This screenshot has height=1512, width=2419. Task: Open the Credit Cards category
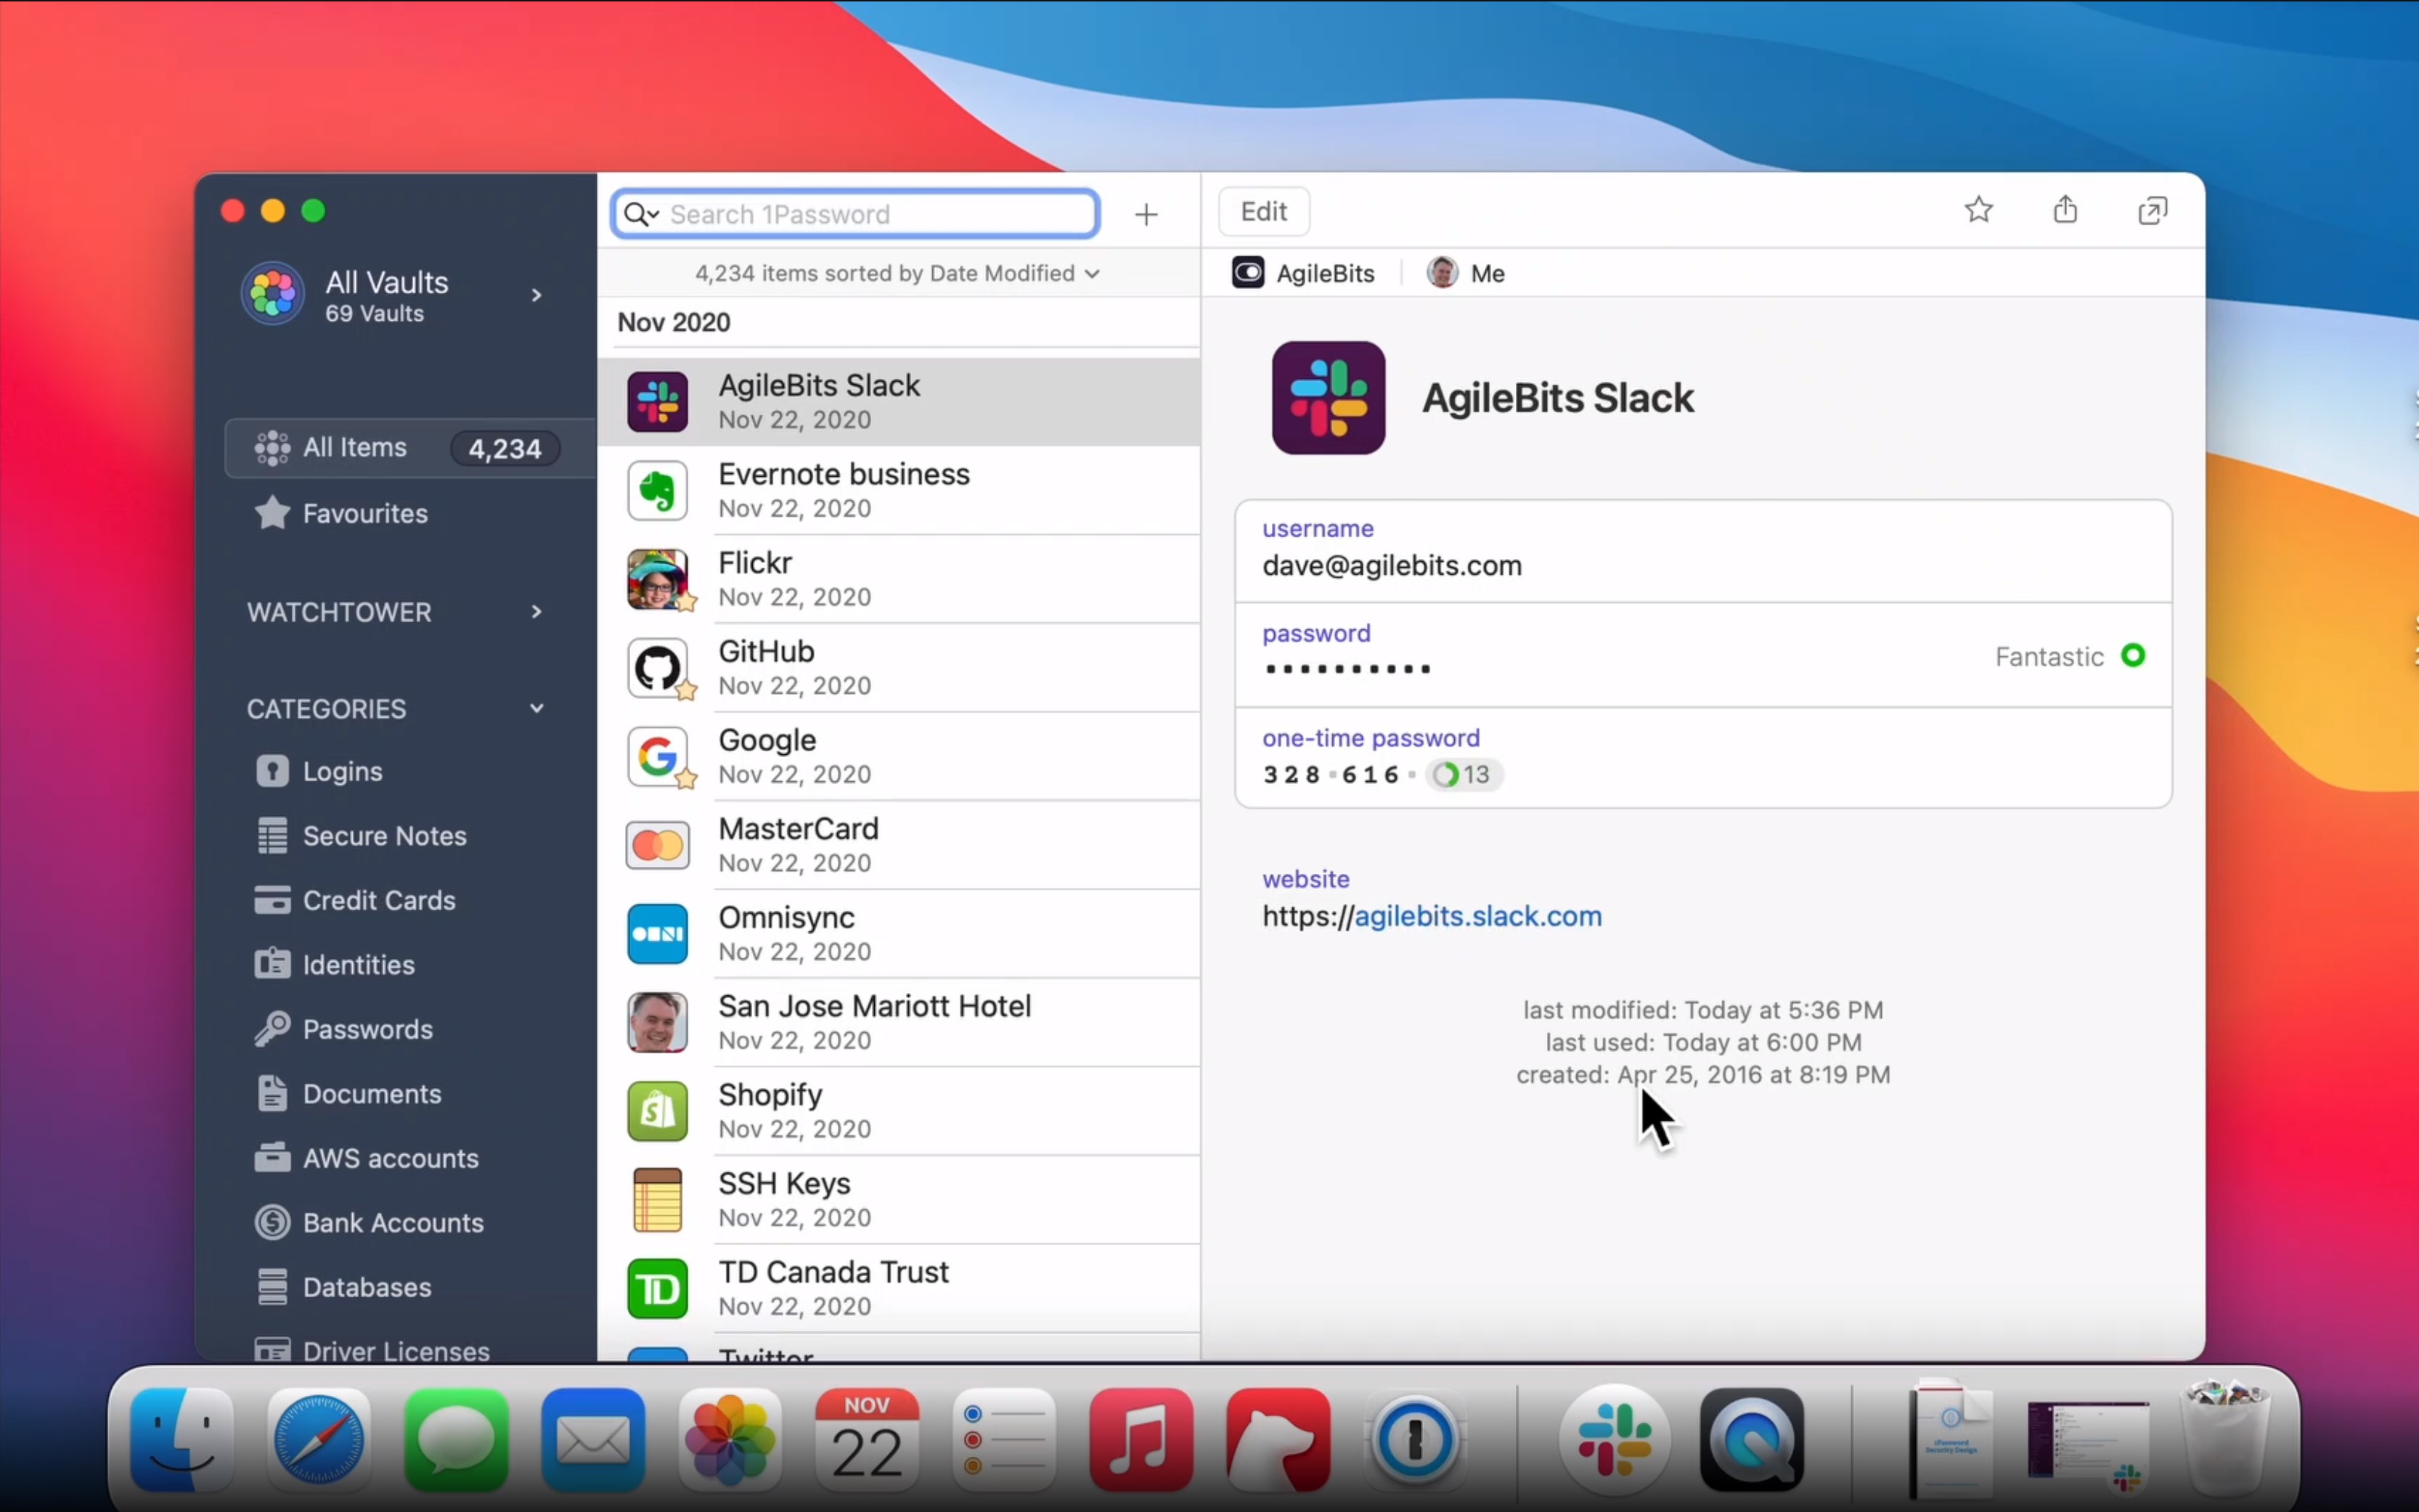pyautogui.click(x=379, y=899)
